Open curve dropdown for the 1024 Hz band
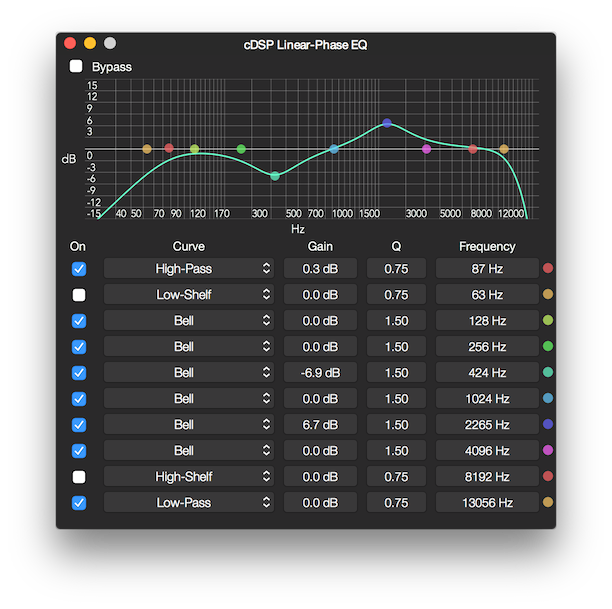 coord(189,399)
